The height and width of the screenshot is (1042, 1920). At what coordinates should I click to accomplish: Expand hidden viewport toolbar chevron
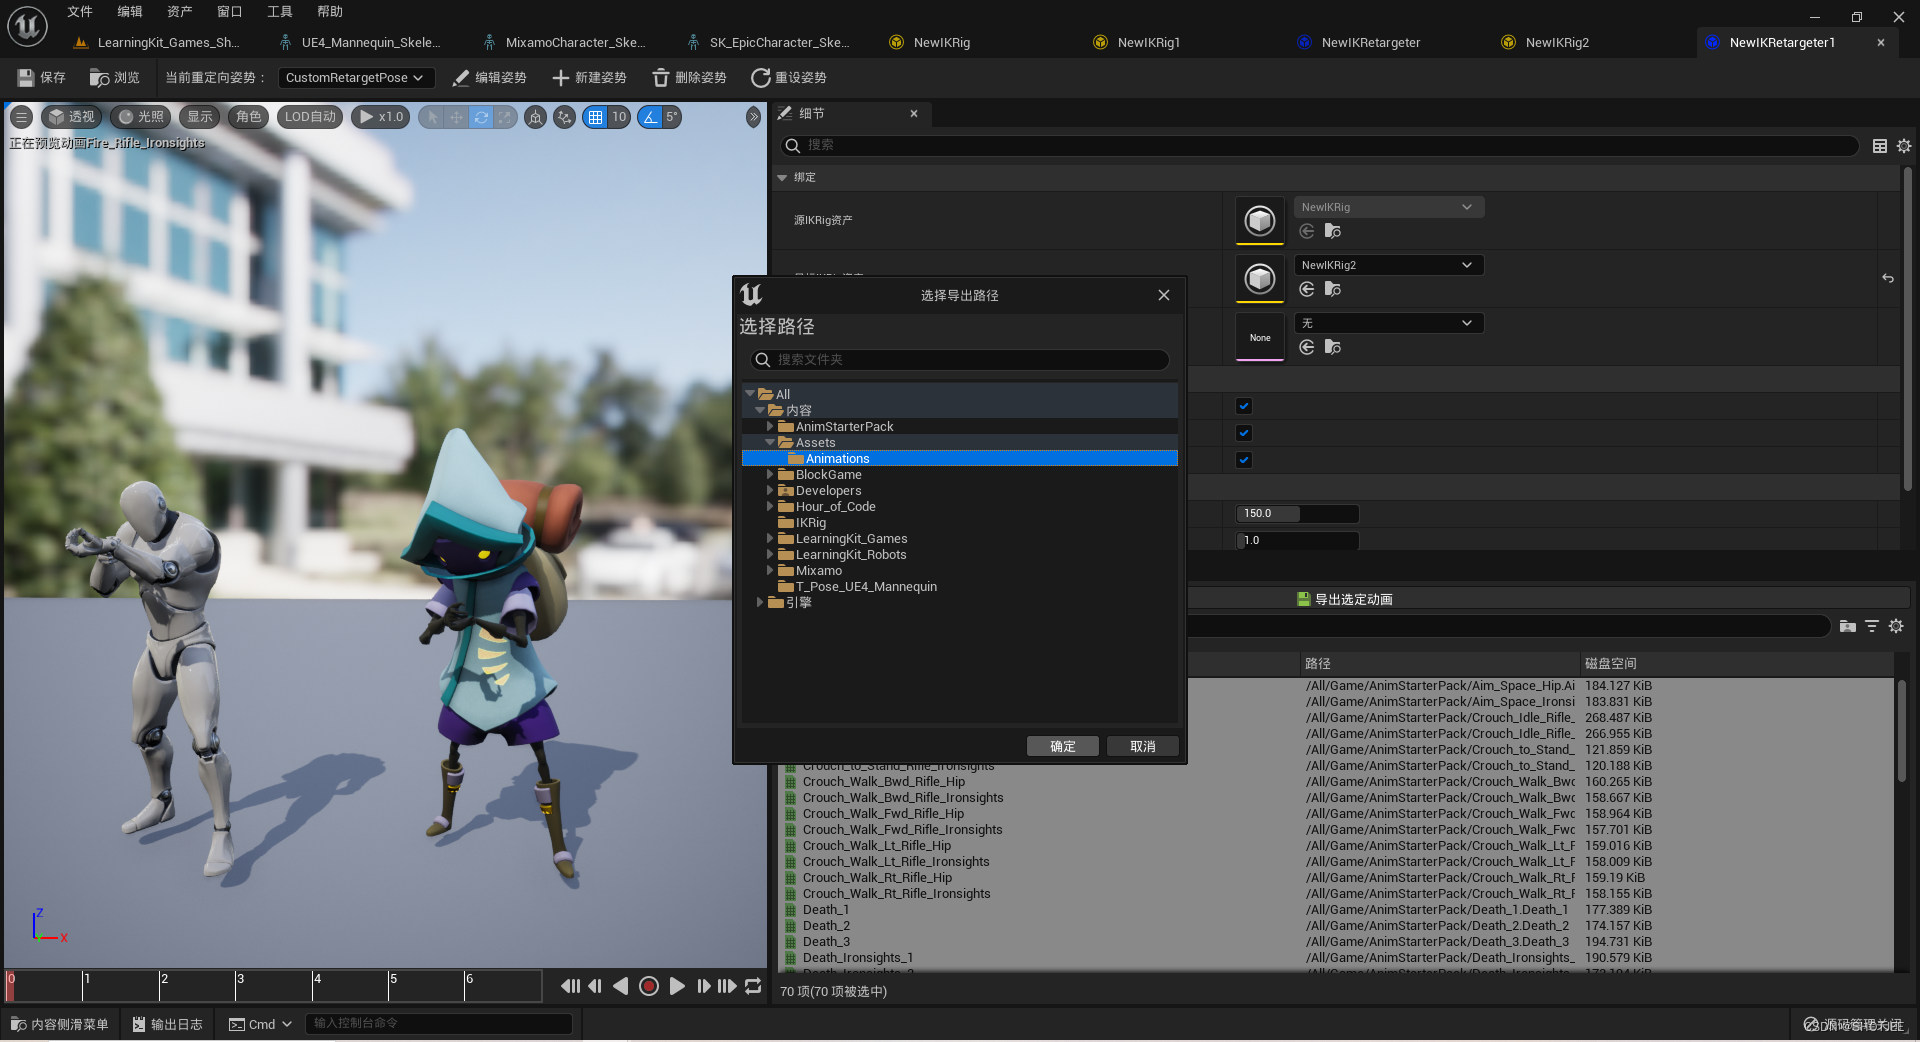point(753,117)
